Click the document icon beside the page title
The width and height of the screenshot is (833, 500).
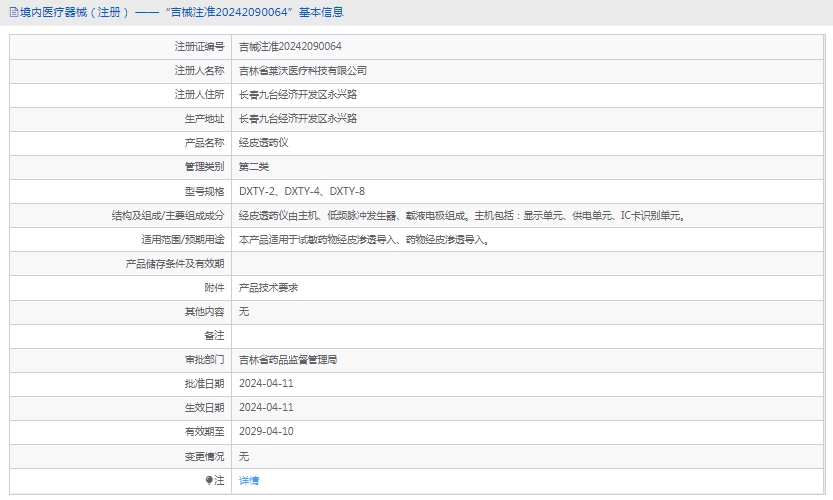pyautogui.click(x=13, y=12)
